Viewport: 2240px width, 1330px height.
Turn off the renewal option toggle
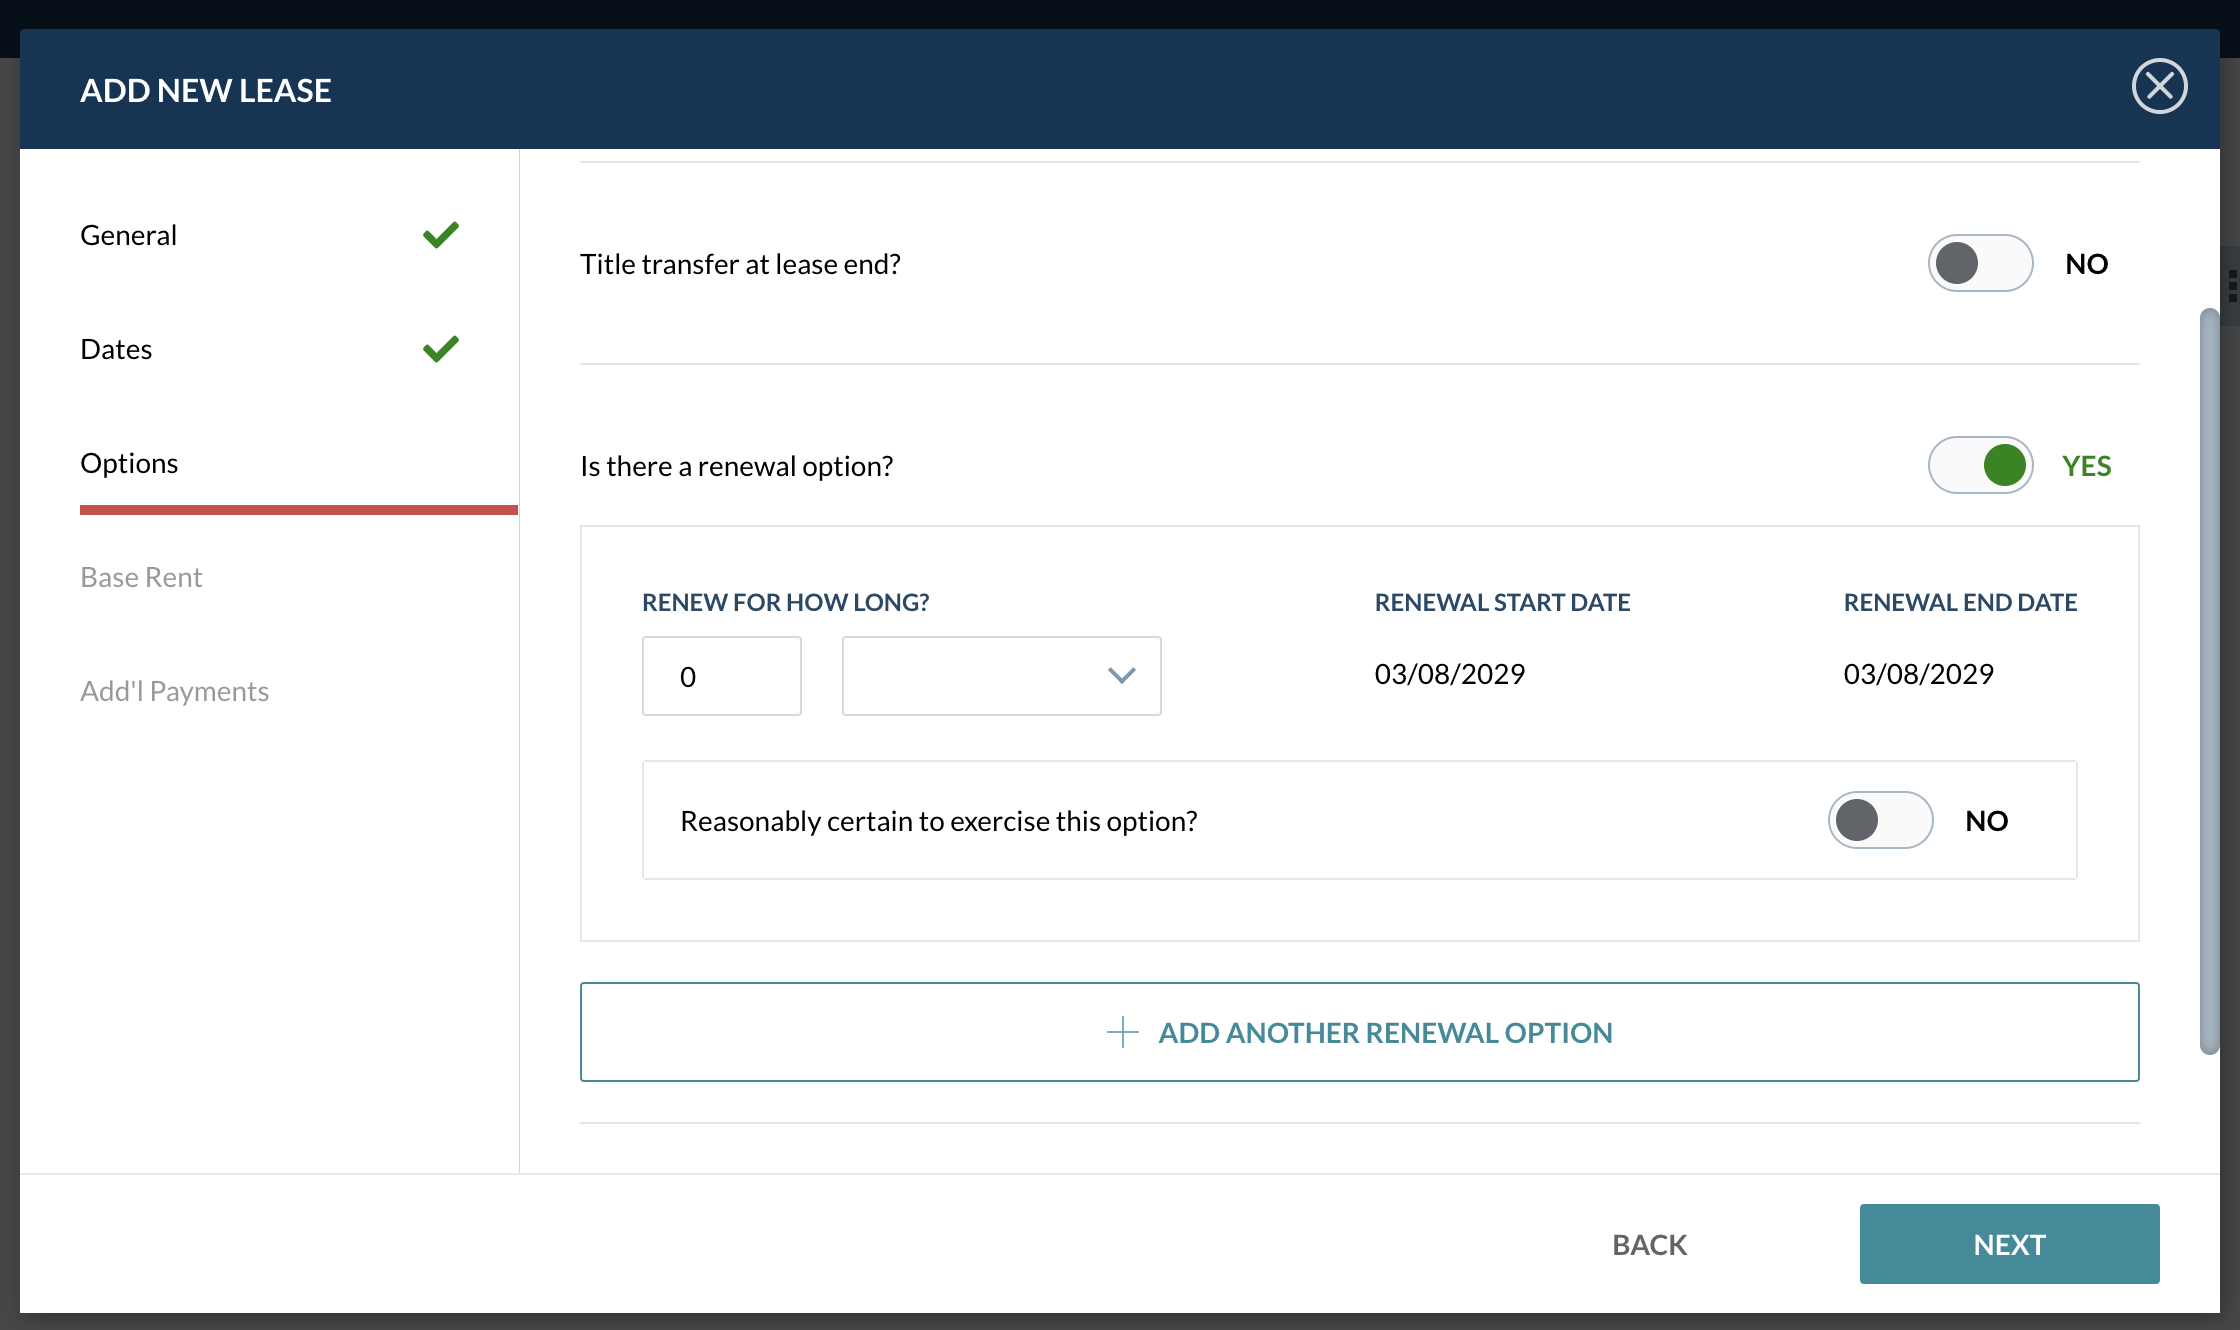[1979, 466]
